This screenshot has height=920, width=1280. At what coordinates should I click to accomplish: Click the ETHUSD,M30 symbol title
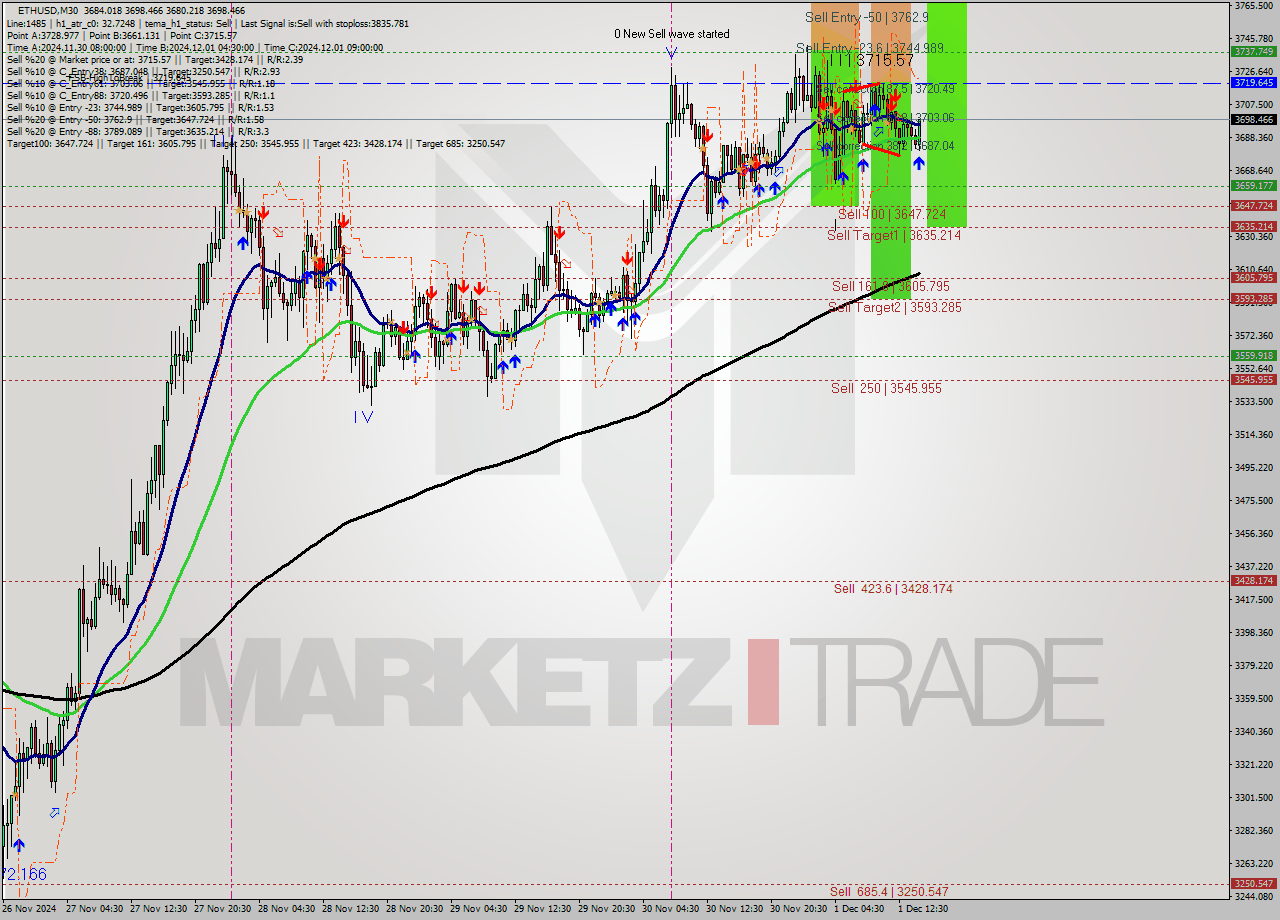50,10
